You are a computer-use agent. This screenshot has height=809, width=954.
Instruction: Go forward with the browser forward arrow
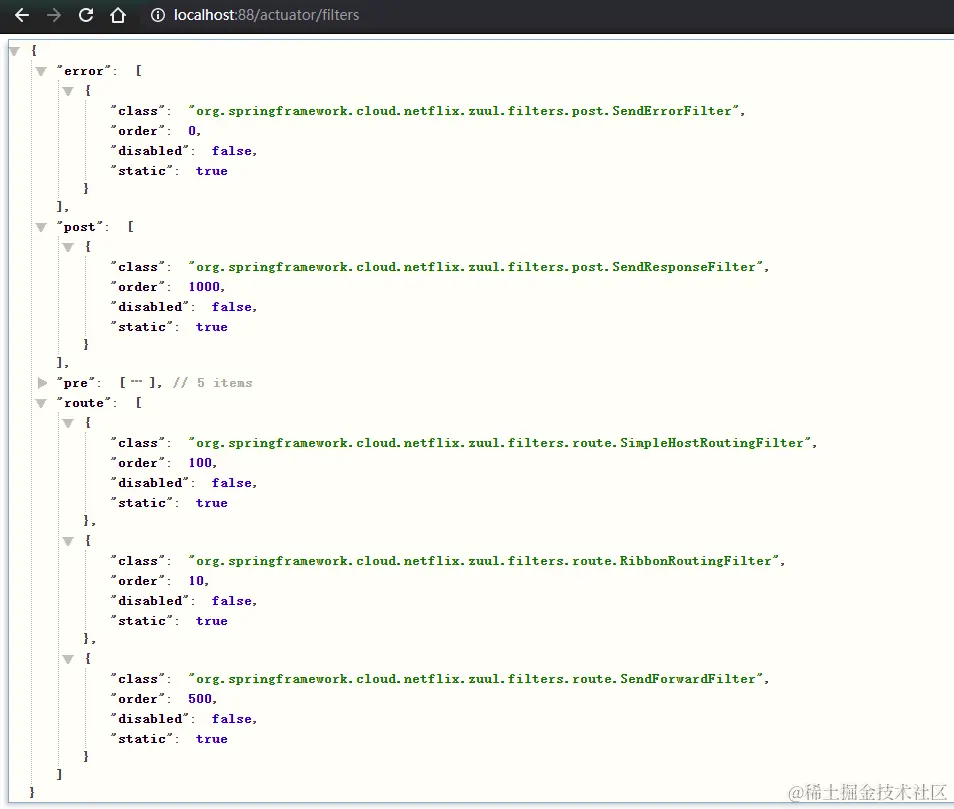(54, 15)
